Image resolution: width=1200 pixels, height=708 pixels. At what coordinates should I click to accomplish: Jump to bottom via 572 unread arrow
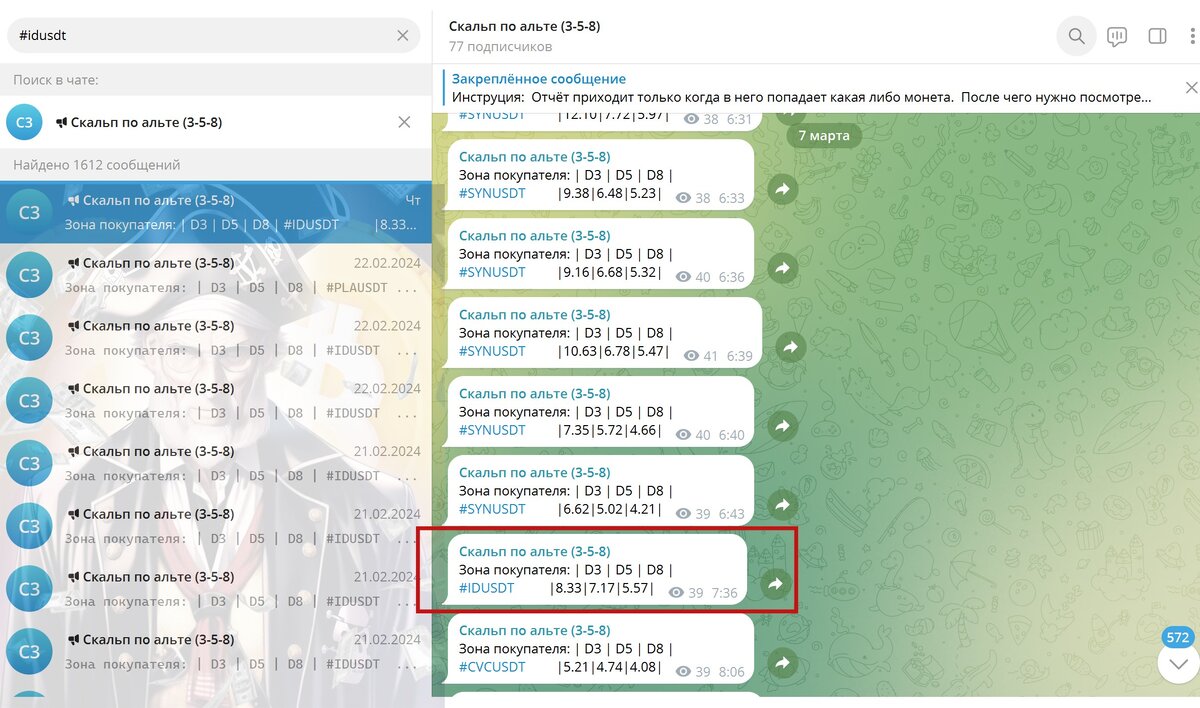[x=1178, y=662]
